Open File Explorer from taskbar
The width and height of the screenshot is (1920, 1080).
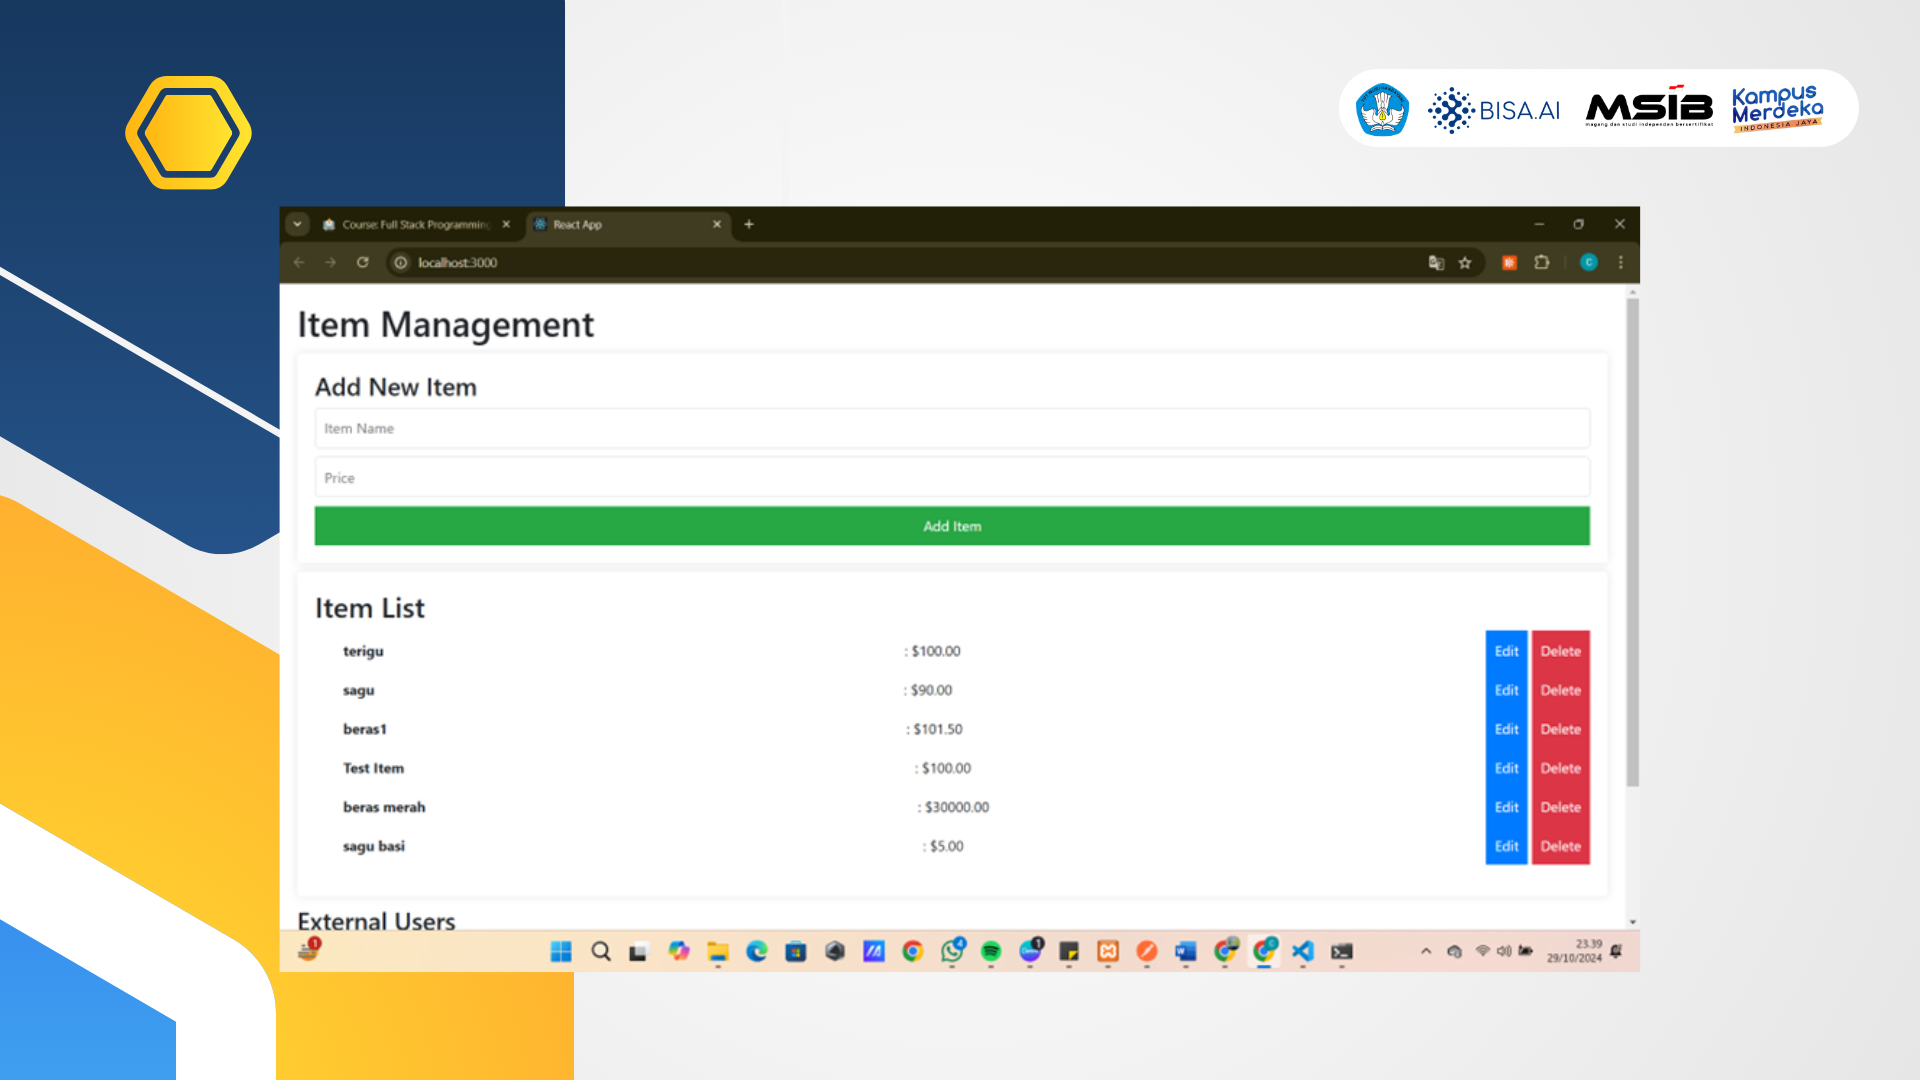[x=718, y=951]
